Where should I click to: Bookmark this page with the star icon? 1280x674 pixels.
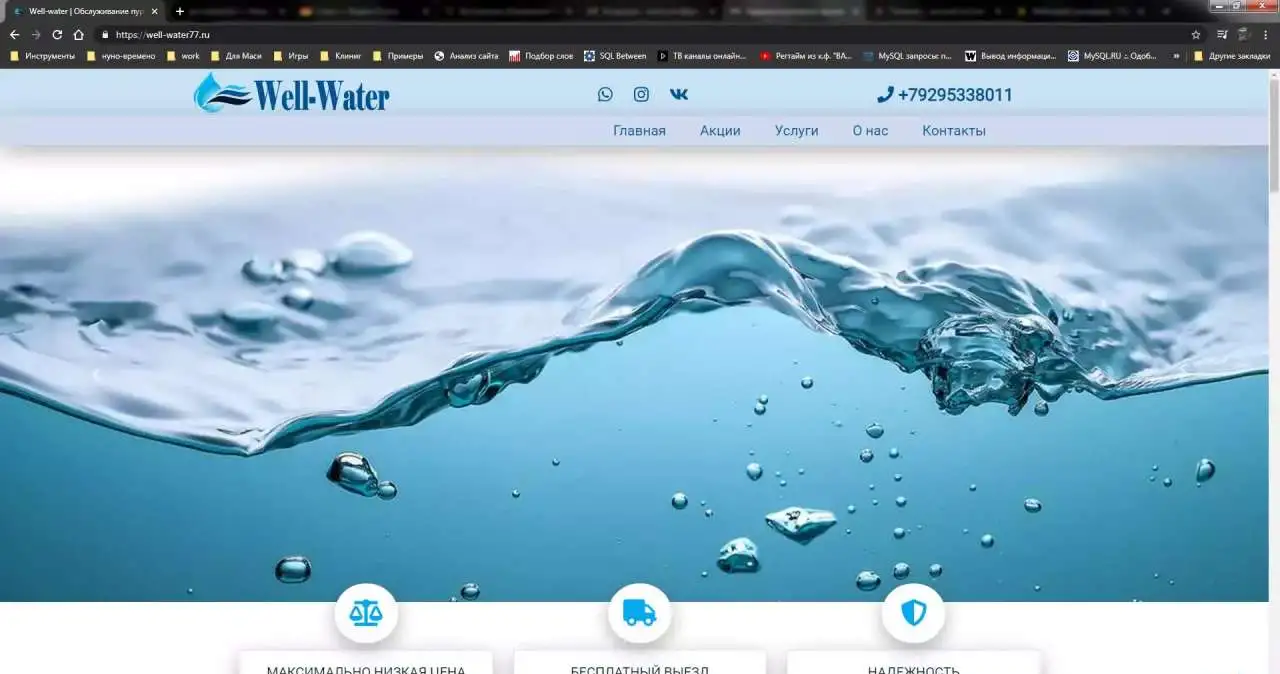(1195, 34)
